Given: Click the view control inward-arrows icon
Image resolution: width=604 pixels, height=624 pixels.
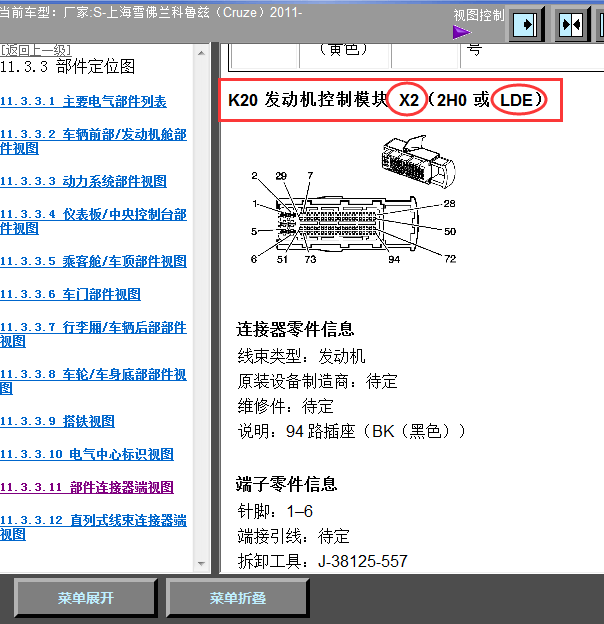Looking at the screenshot, I should (x=571, y=25).
